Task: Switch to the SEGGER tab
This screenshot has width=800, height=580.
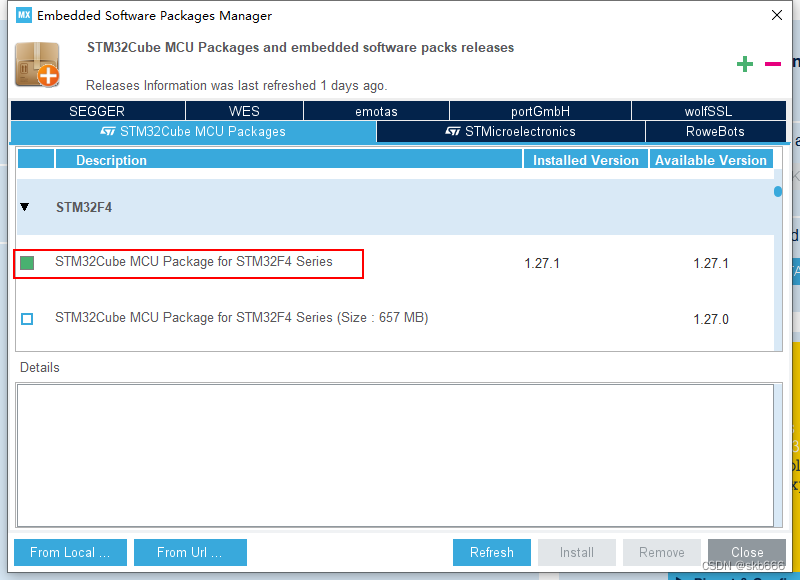Action: [x=96, y=110]
